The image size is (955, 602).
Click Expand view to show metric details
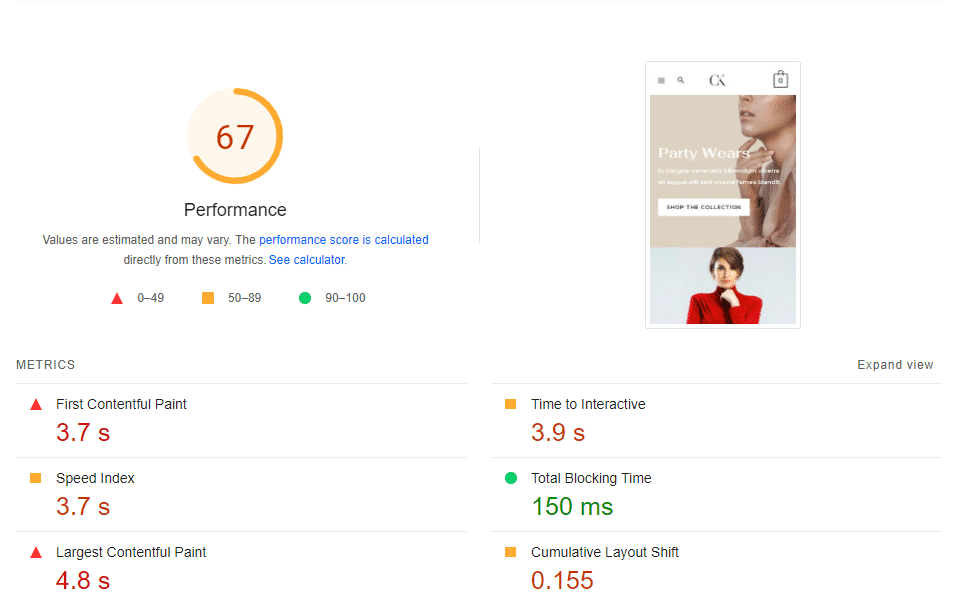coord(895,365)
